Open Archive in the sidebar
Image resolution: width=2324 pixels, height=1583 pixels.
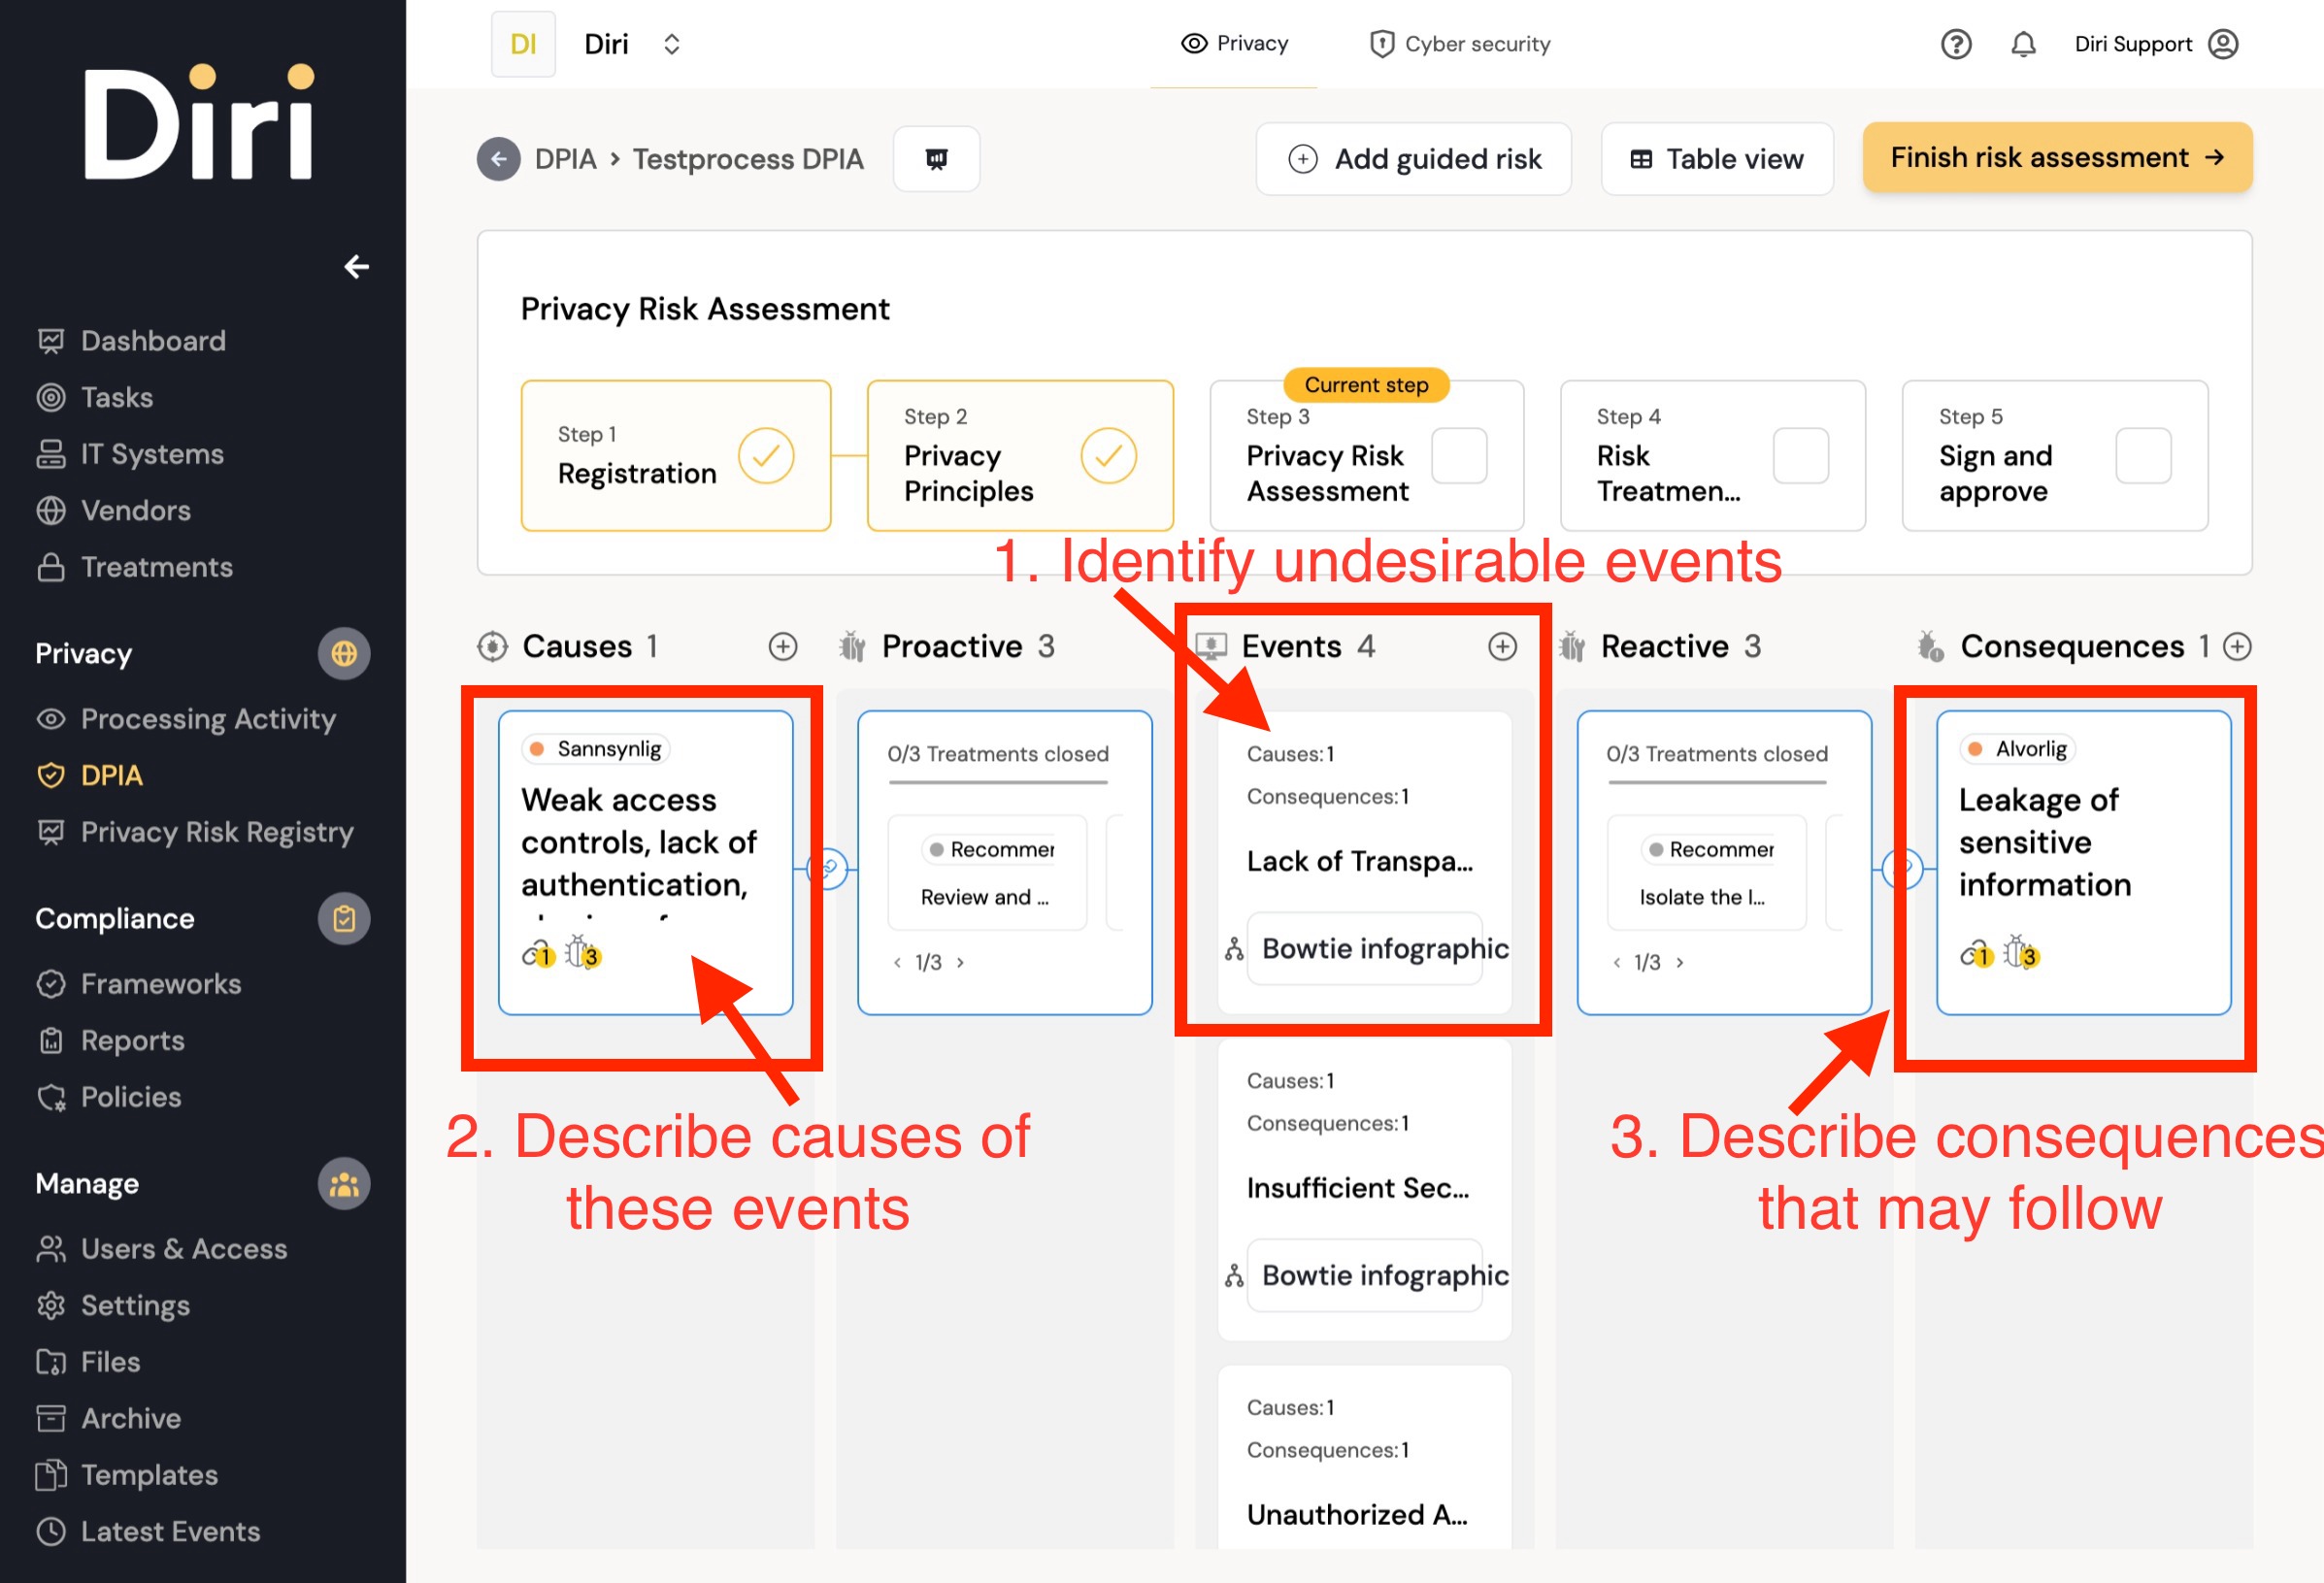click(x=108, y=1419)
